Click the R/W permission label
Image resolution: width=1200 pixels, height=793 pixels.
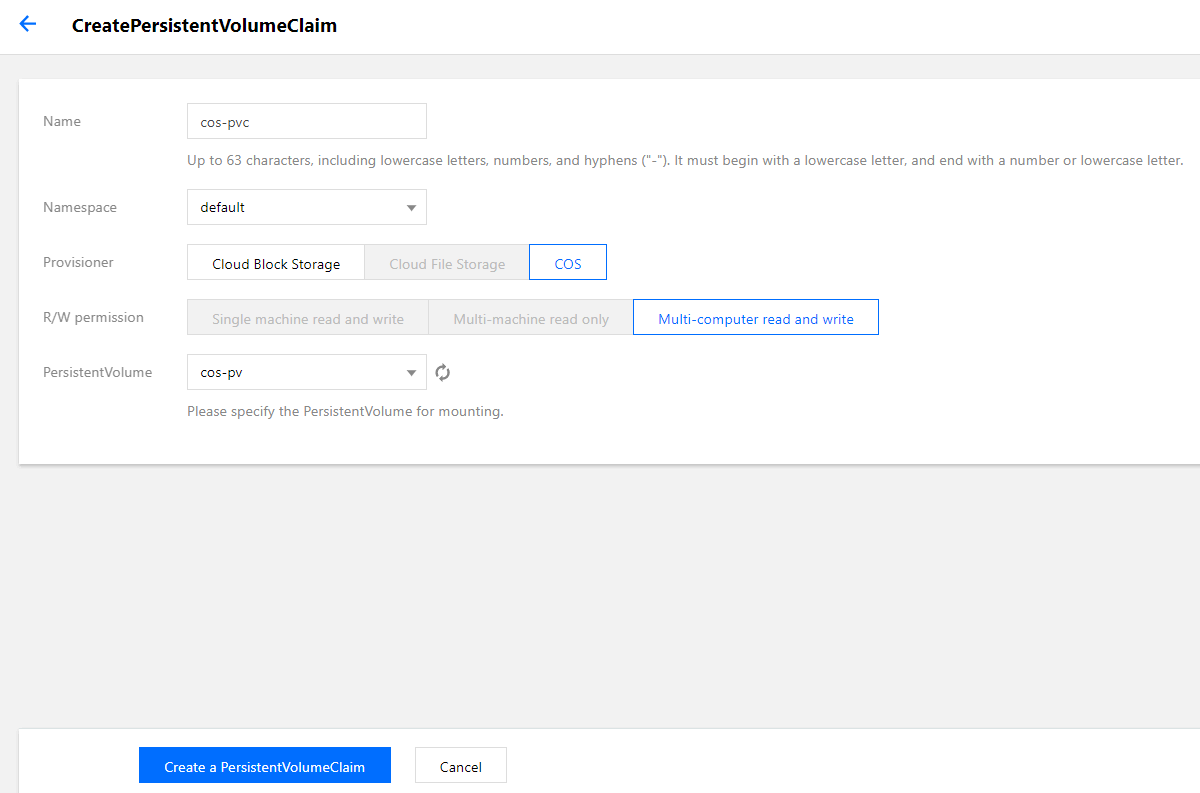(94, 317)
